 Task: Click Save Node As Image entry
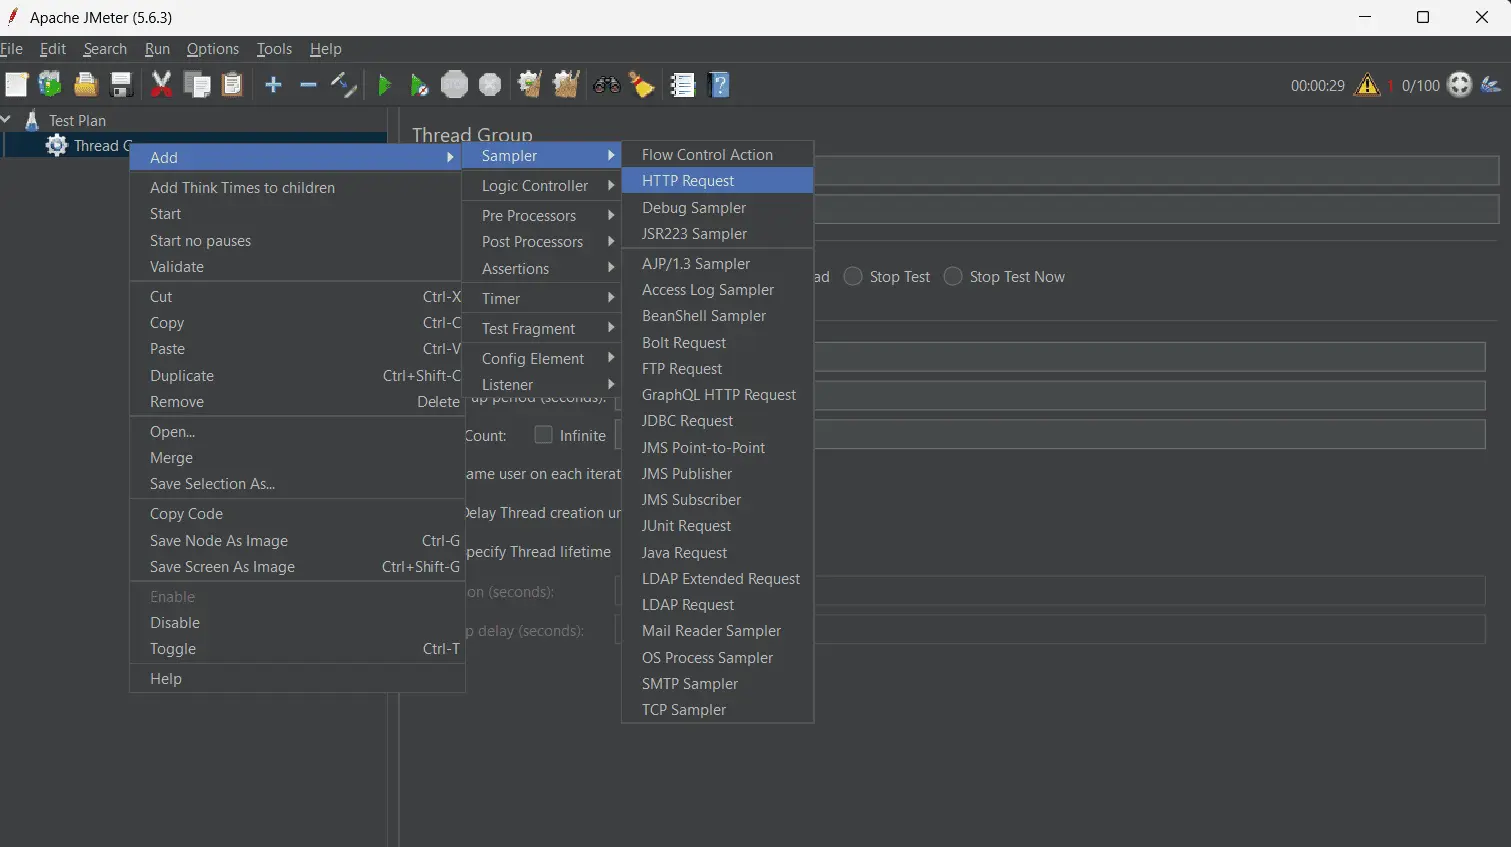pos(297,541)
